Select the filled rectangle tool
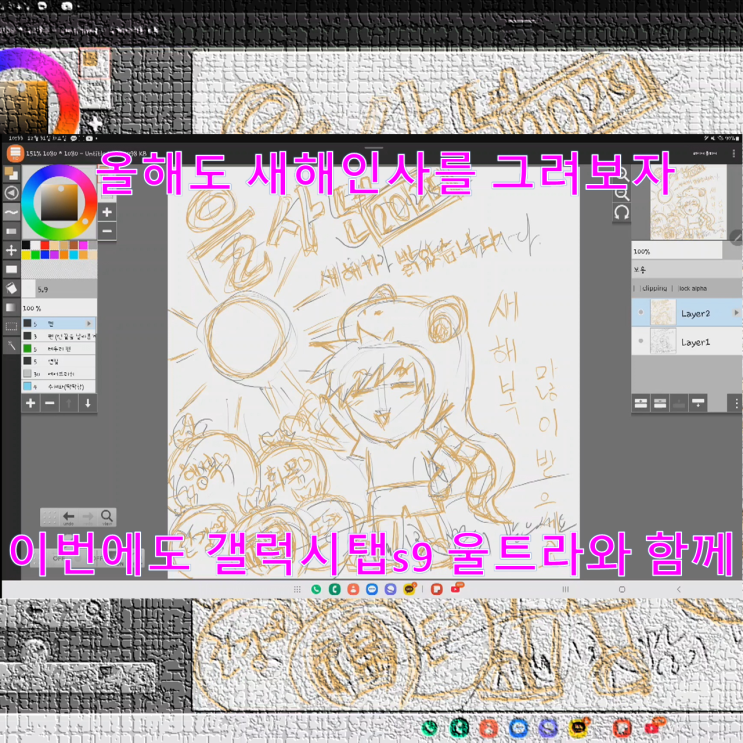Viewport: 743px width, 743px height. point(11,269)
